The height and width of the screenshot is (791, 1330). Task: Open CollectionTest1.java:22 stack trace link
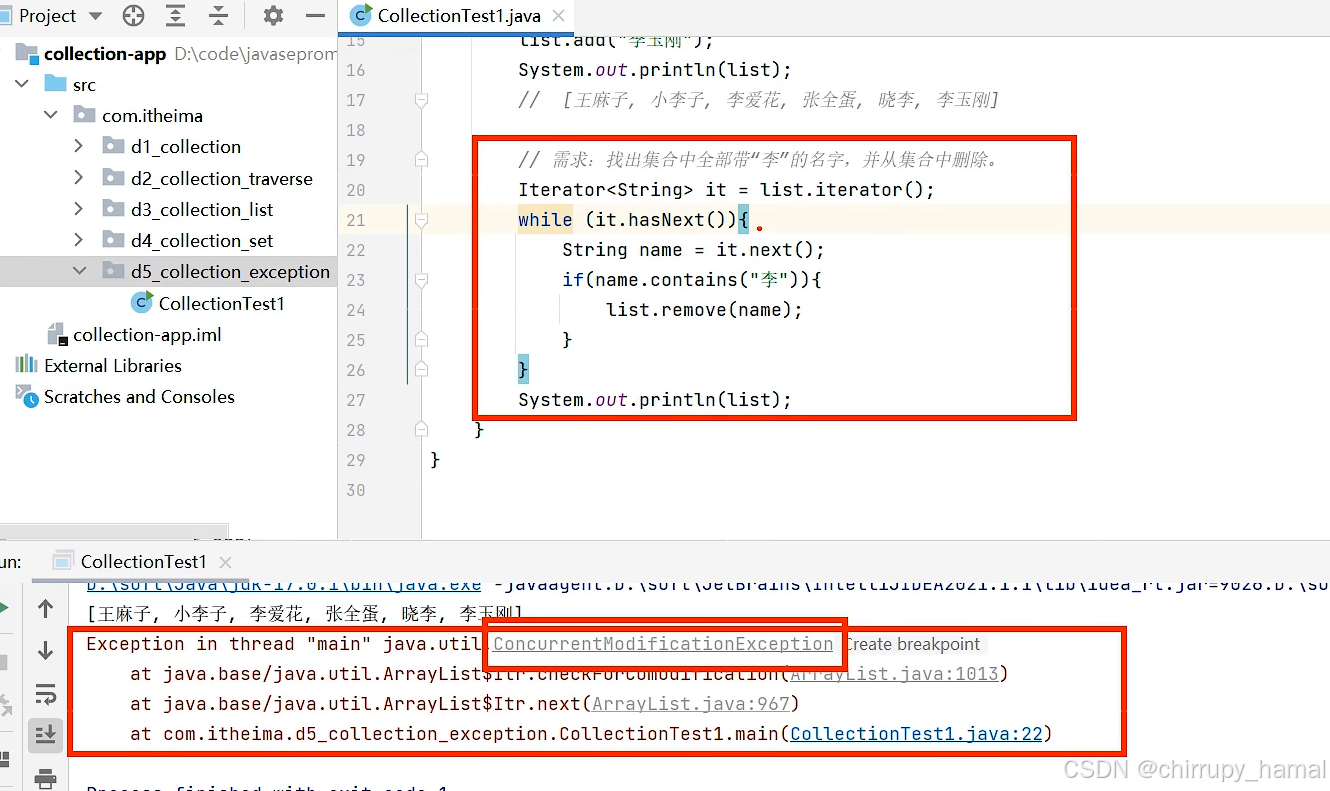pyautogui.click(x=917, y=734)
